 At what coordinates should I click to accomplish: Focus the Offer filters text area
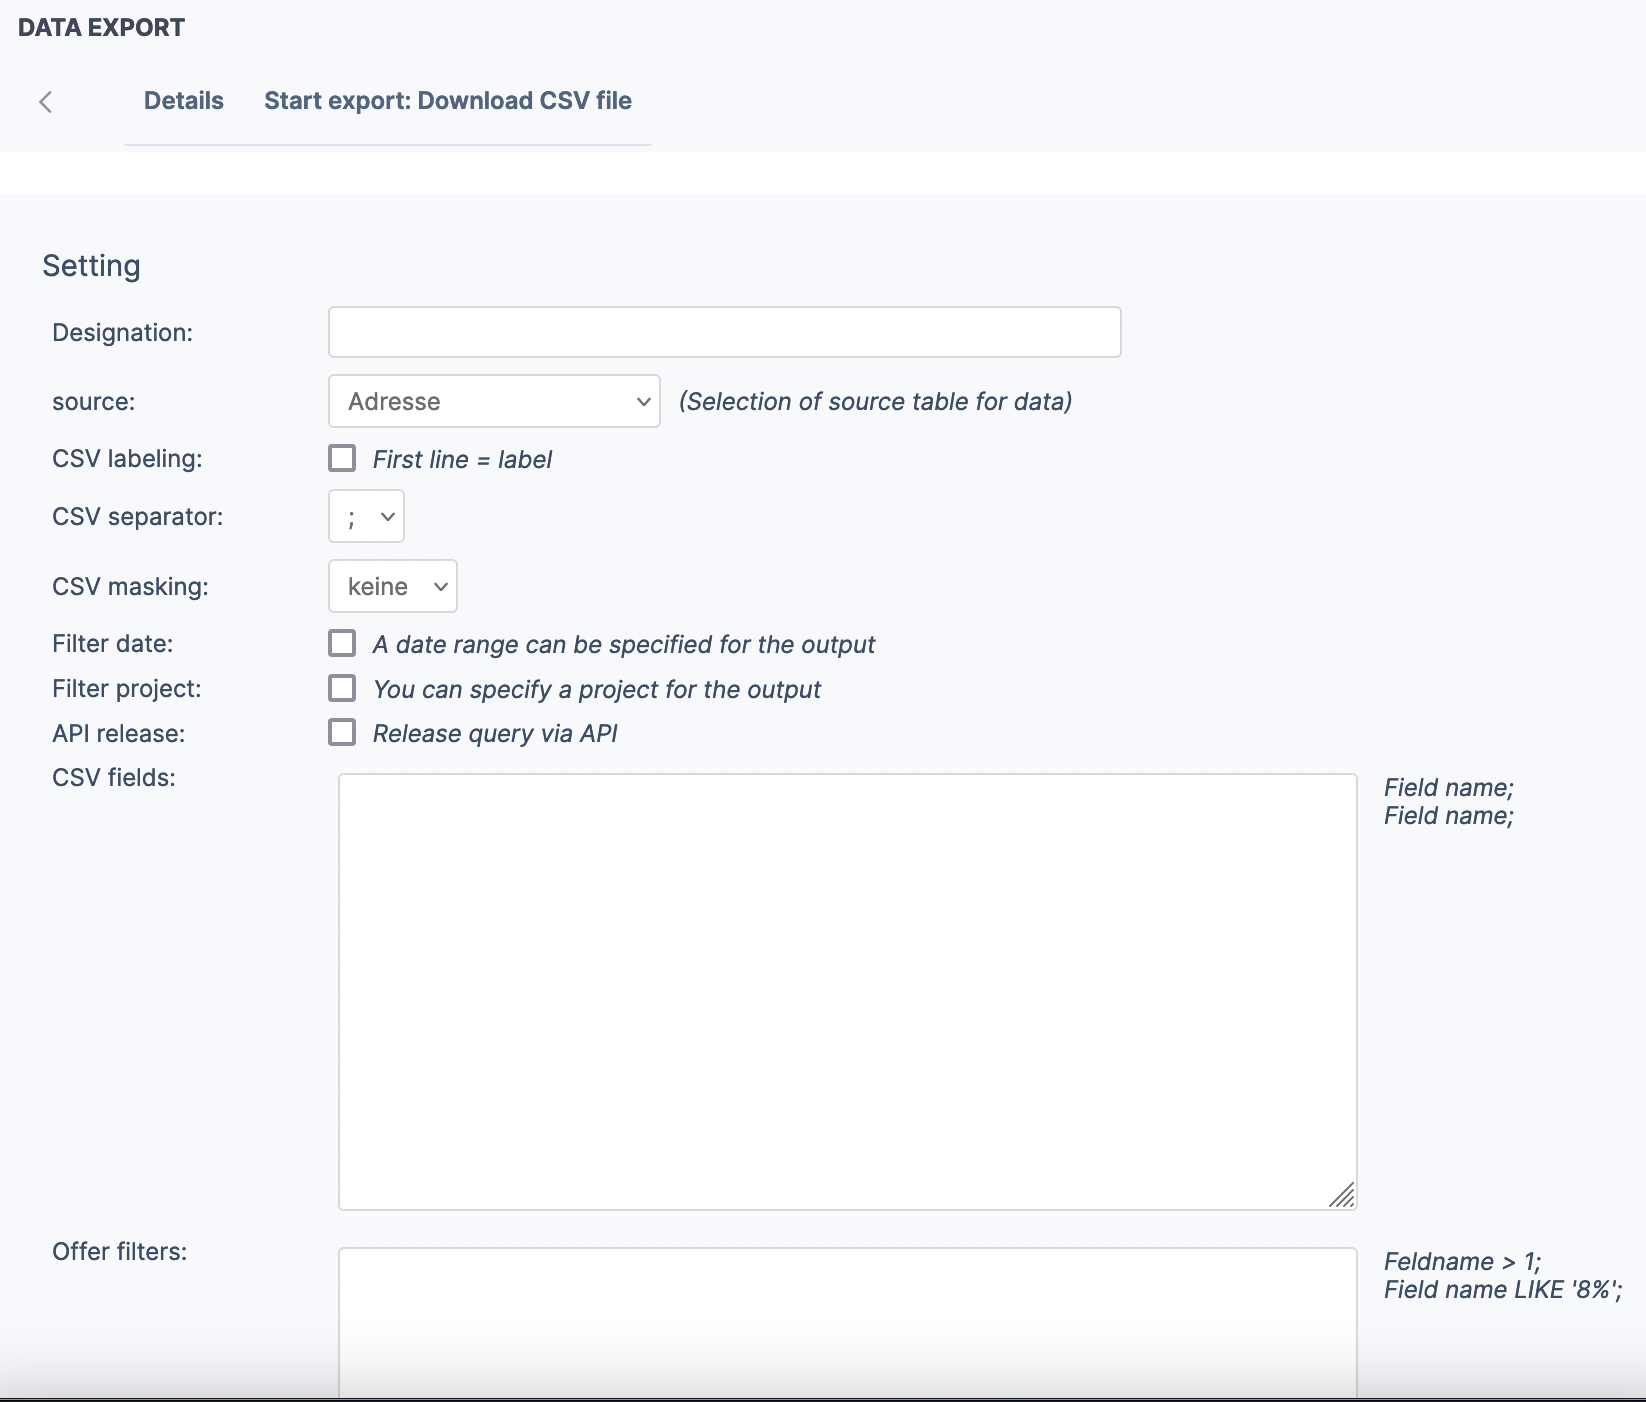pos(846,1320)
